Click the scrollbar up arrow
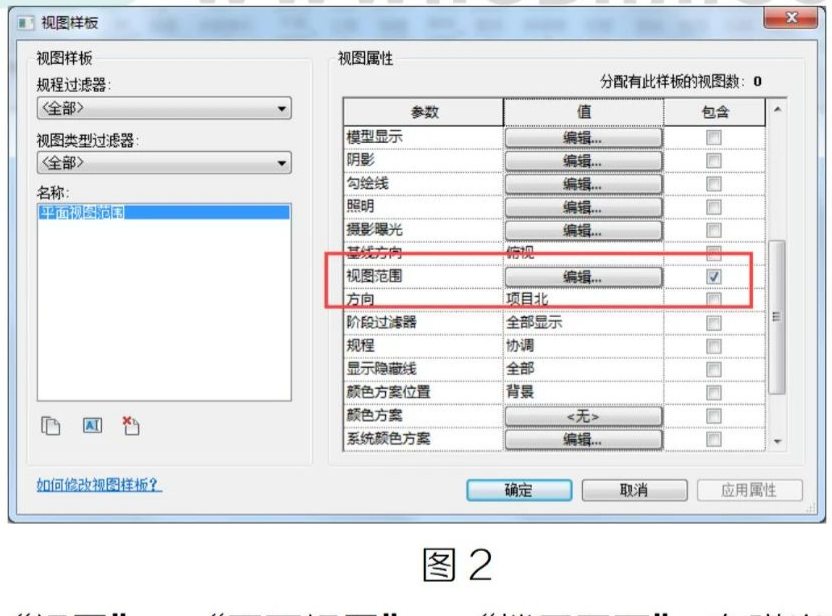 click(777, 109)
